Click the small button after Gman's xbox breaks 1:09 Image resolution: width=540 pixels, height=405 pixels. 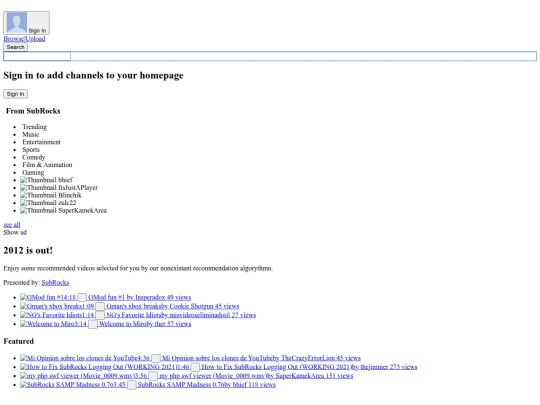[x=100, y=307]
